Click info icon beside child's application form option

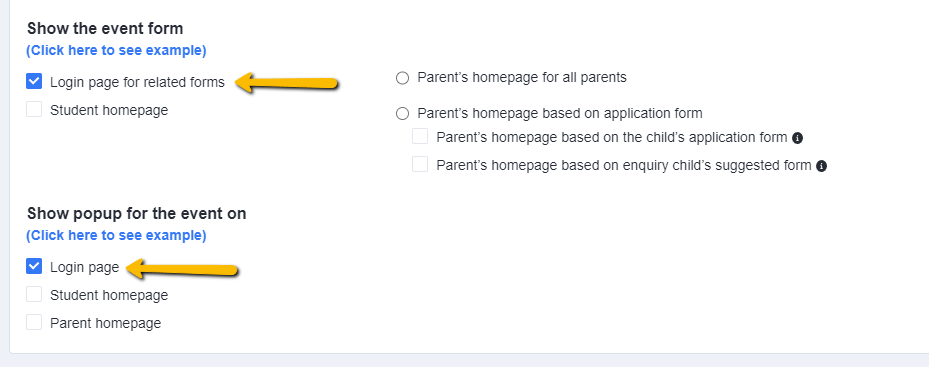797,138
